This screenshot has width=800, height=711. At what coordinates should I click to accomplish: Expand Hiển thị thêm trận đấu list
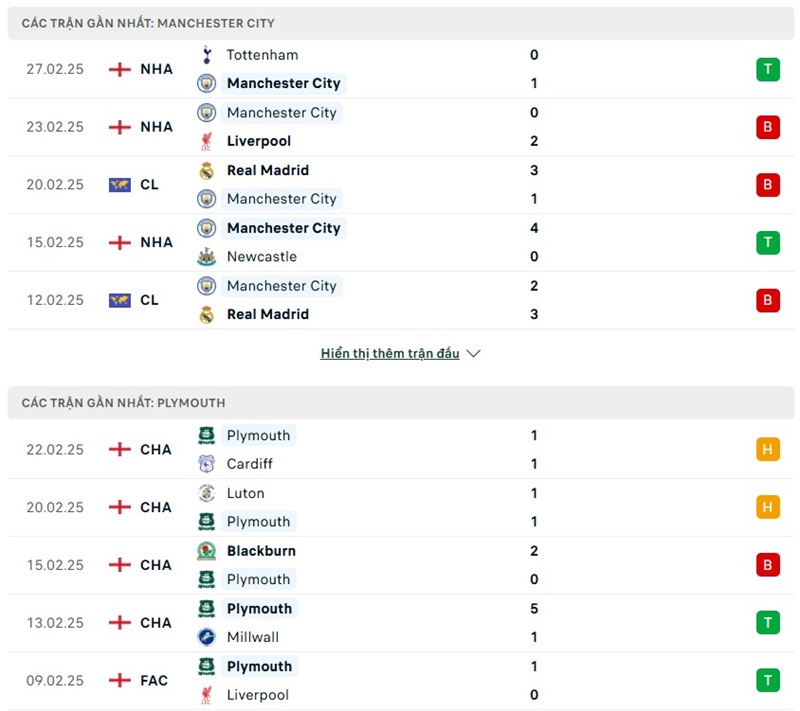(390, 353)
